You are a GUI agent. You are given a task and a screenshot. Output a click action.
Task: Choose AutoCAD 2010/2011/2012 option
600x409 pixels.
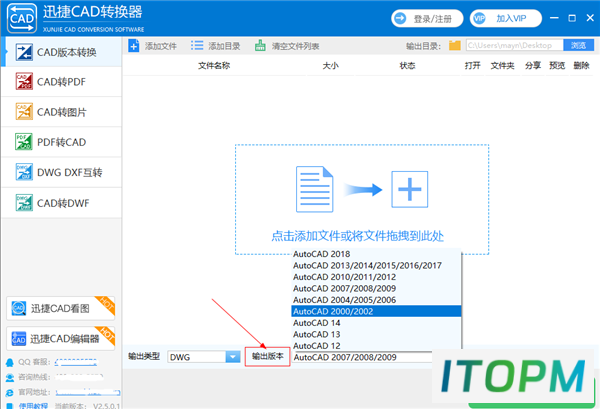tap(376, 277)
